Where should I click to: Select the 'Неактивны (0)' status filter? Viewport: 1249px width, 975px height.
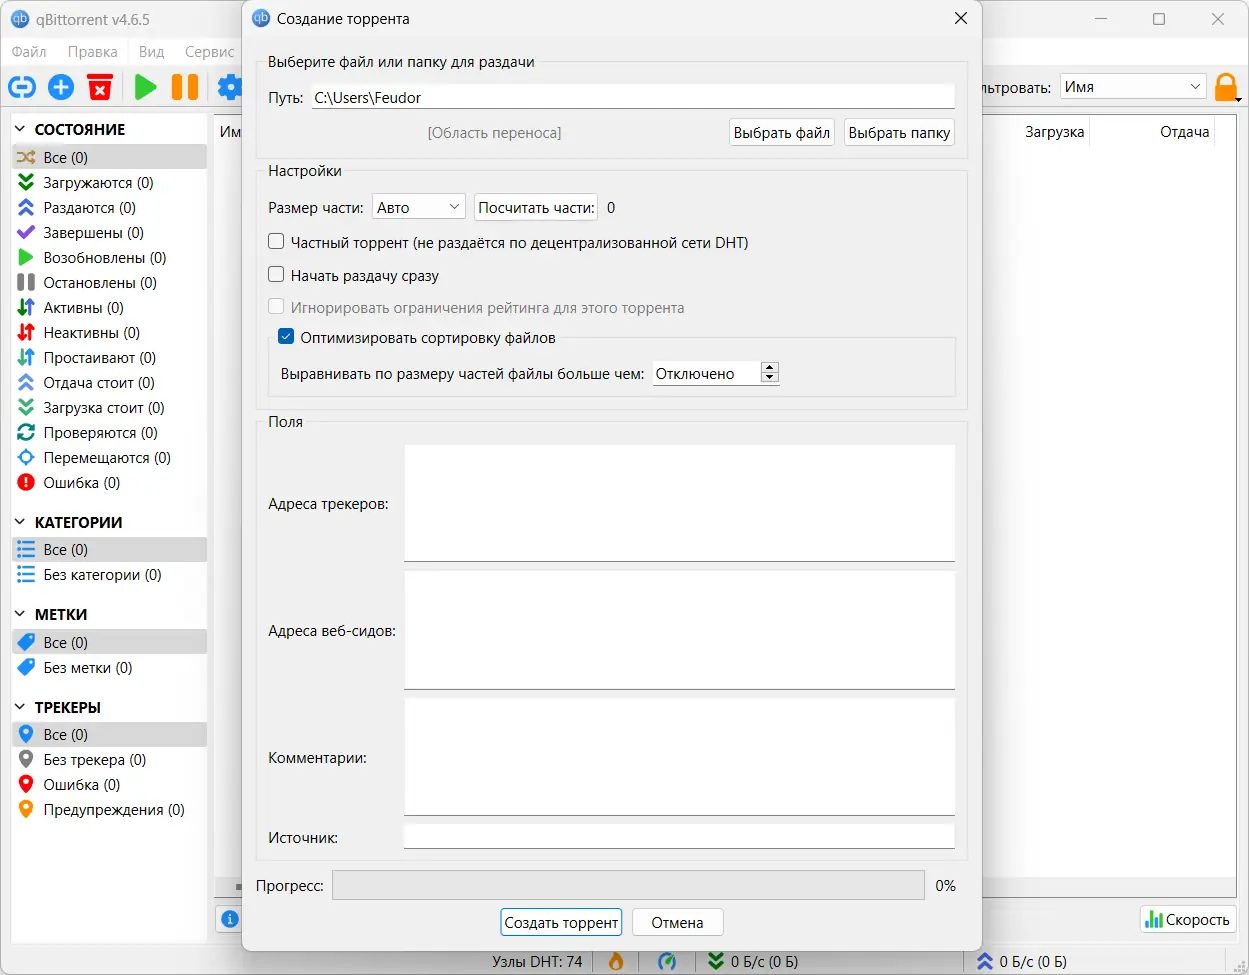109,333
